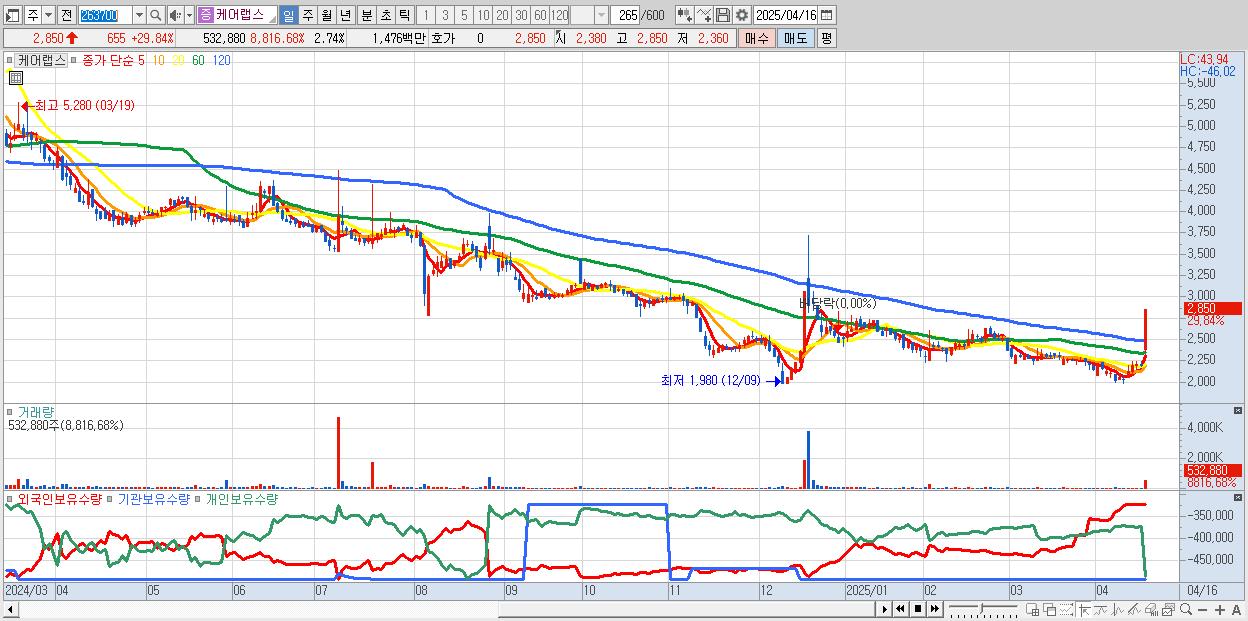Click the trend line tool icon at bottom
Viewport: 1248px width, 621px height.
click(1101, 609)
